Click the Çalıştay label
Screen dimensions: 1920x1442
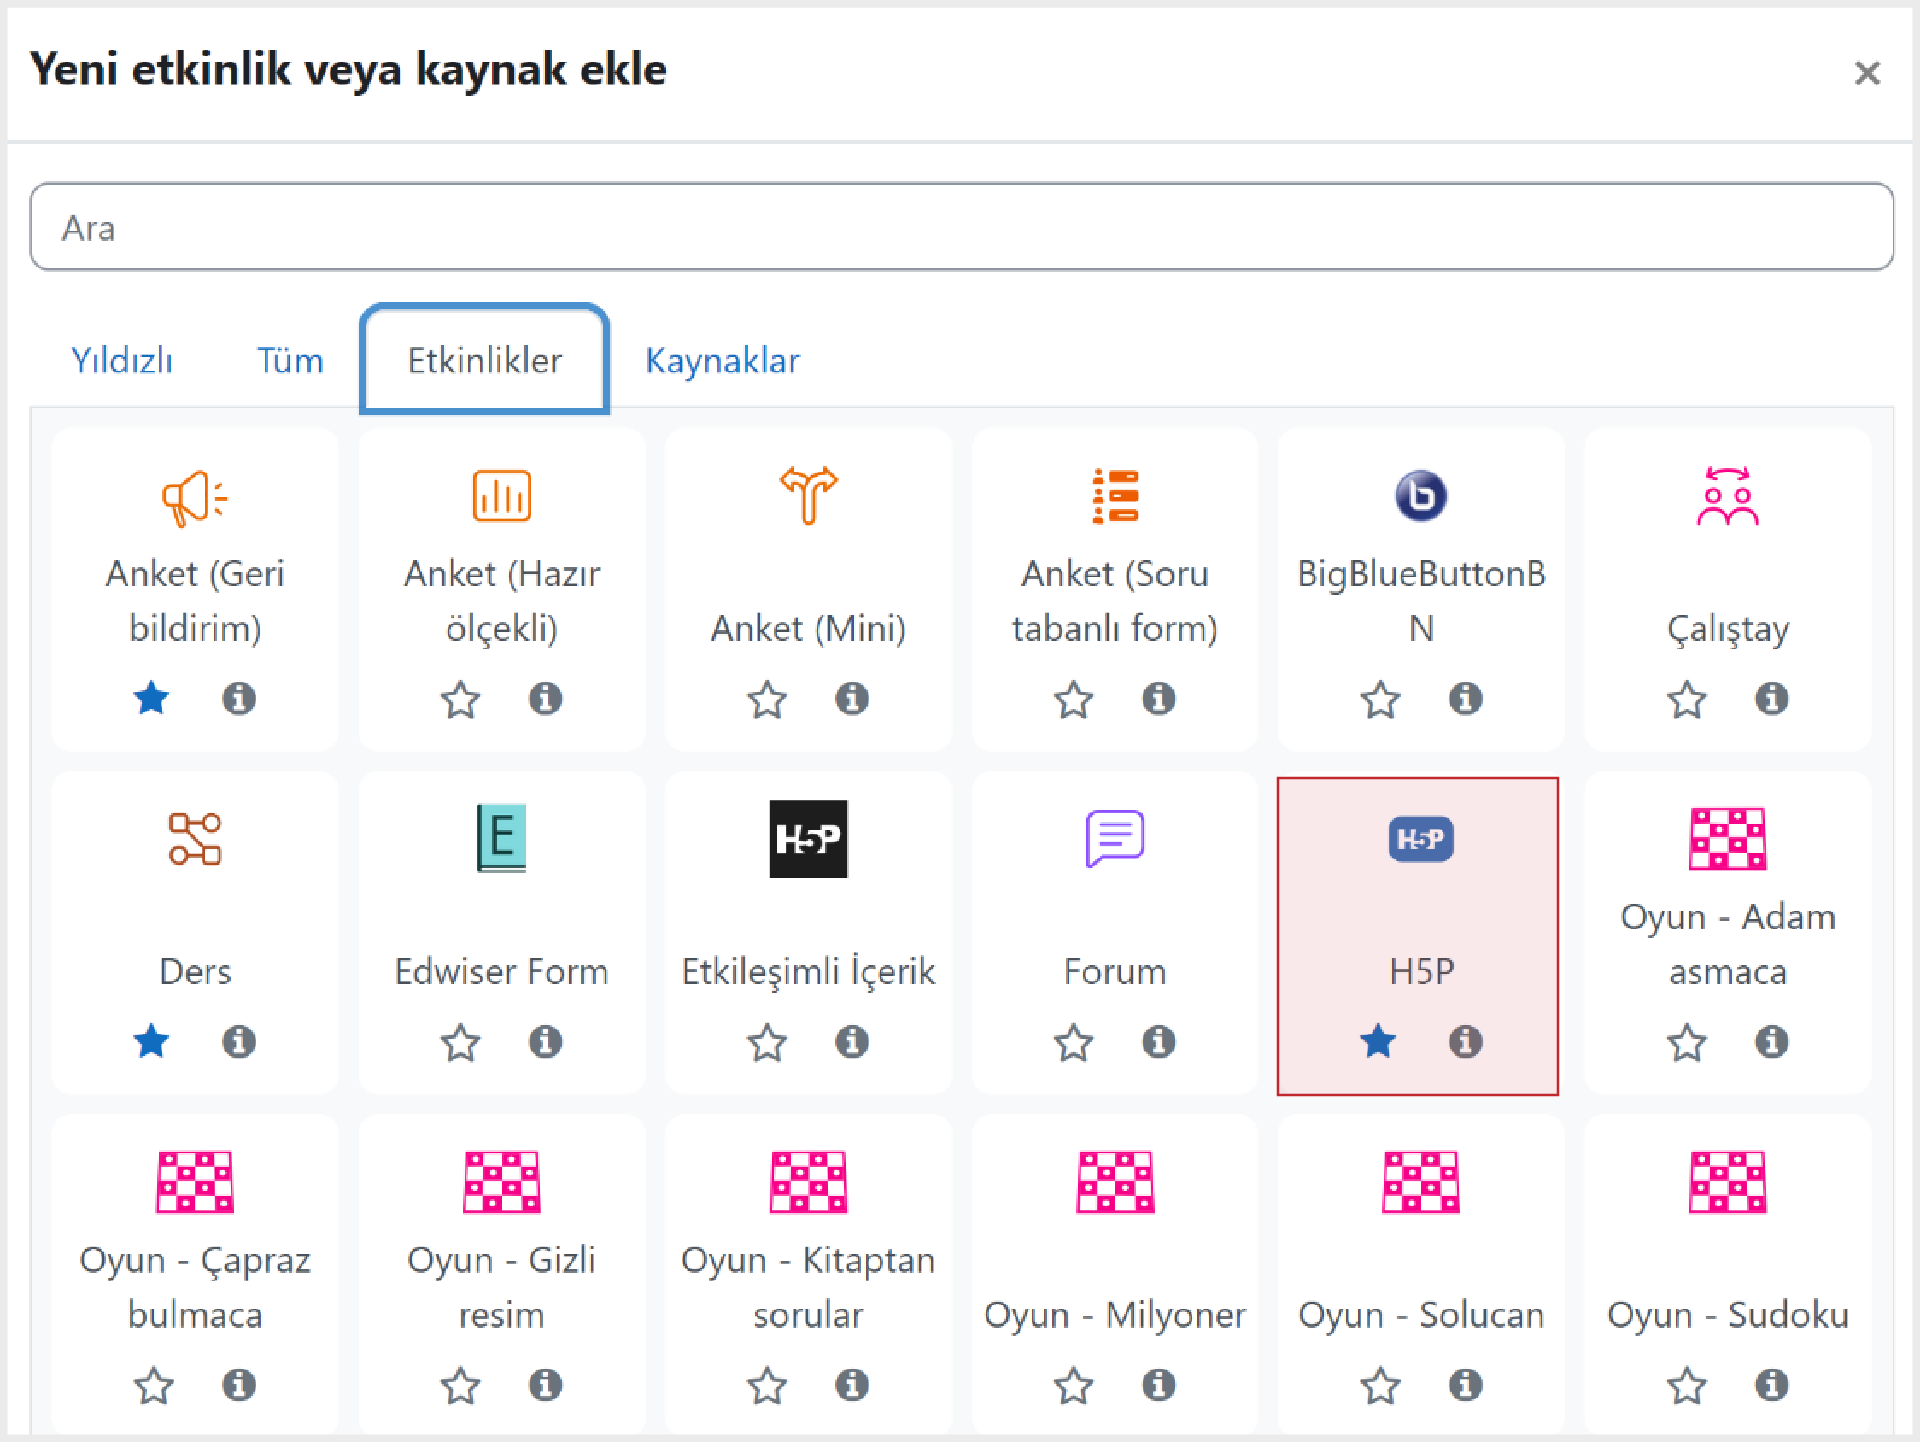click(x=1727, y=629)
